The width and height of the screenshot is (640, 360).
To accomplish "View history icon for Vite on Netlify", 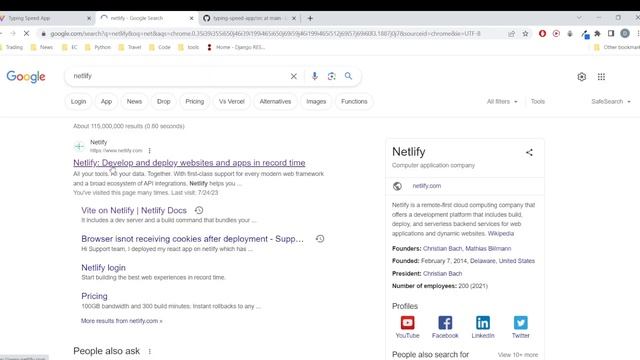I will (199, 210).
